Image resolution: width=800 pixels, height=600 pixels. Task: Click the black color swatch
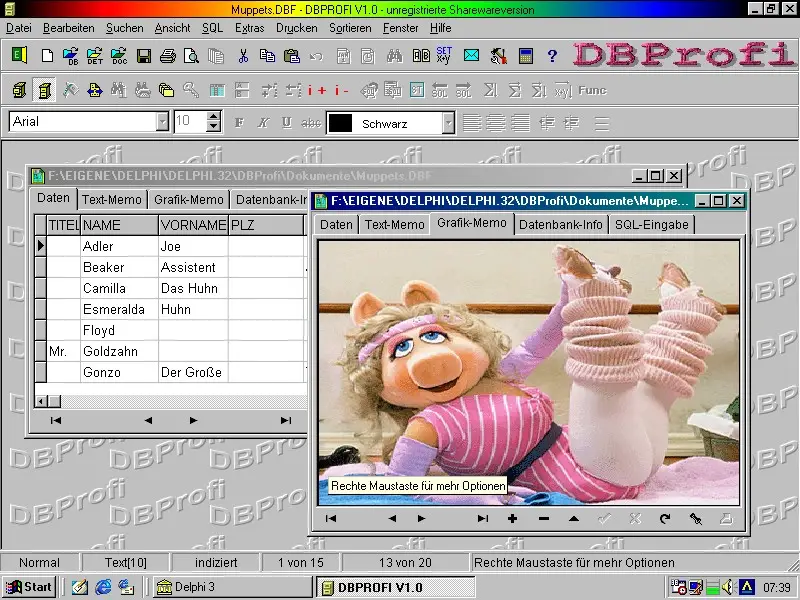click(x=340, y=123)
